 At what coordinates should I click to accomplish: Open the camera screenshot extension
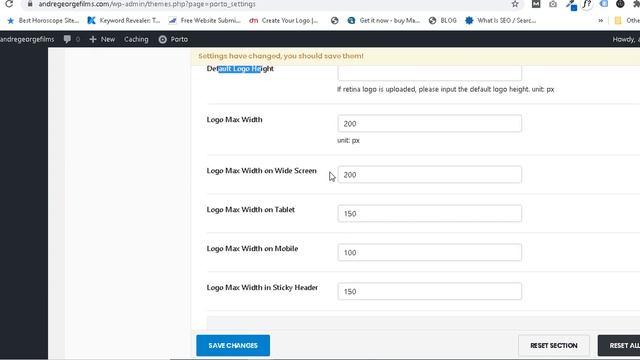pos(553,4)
